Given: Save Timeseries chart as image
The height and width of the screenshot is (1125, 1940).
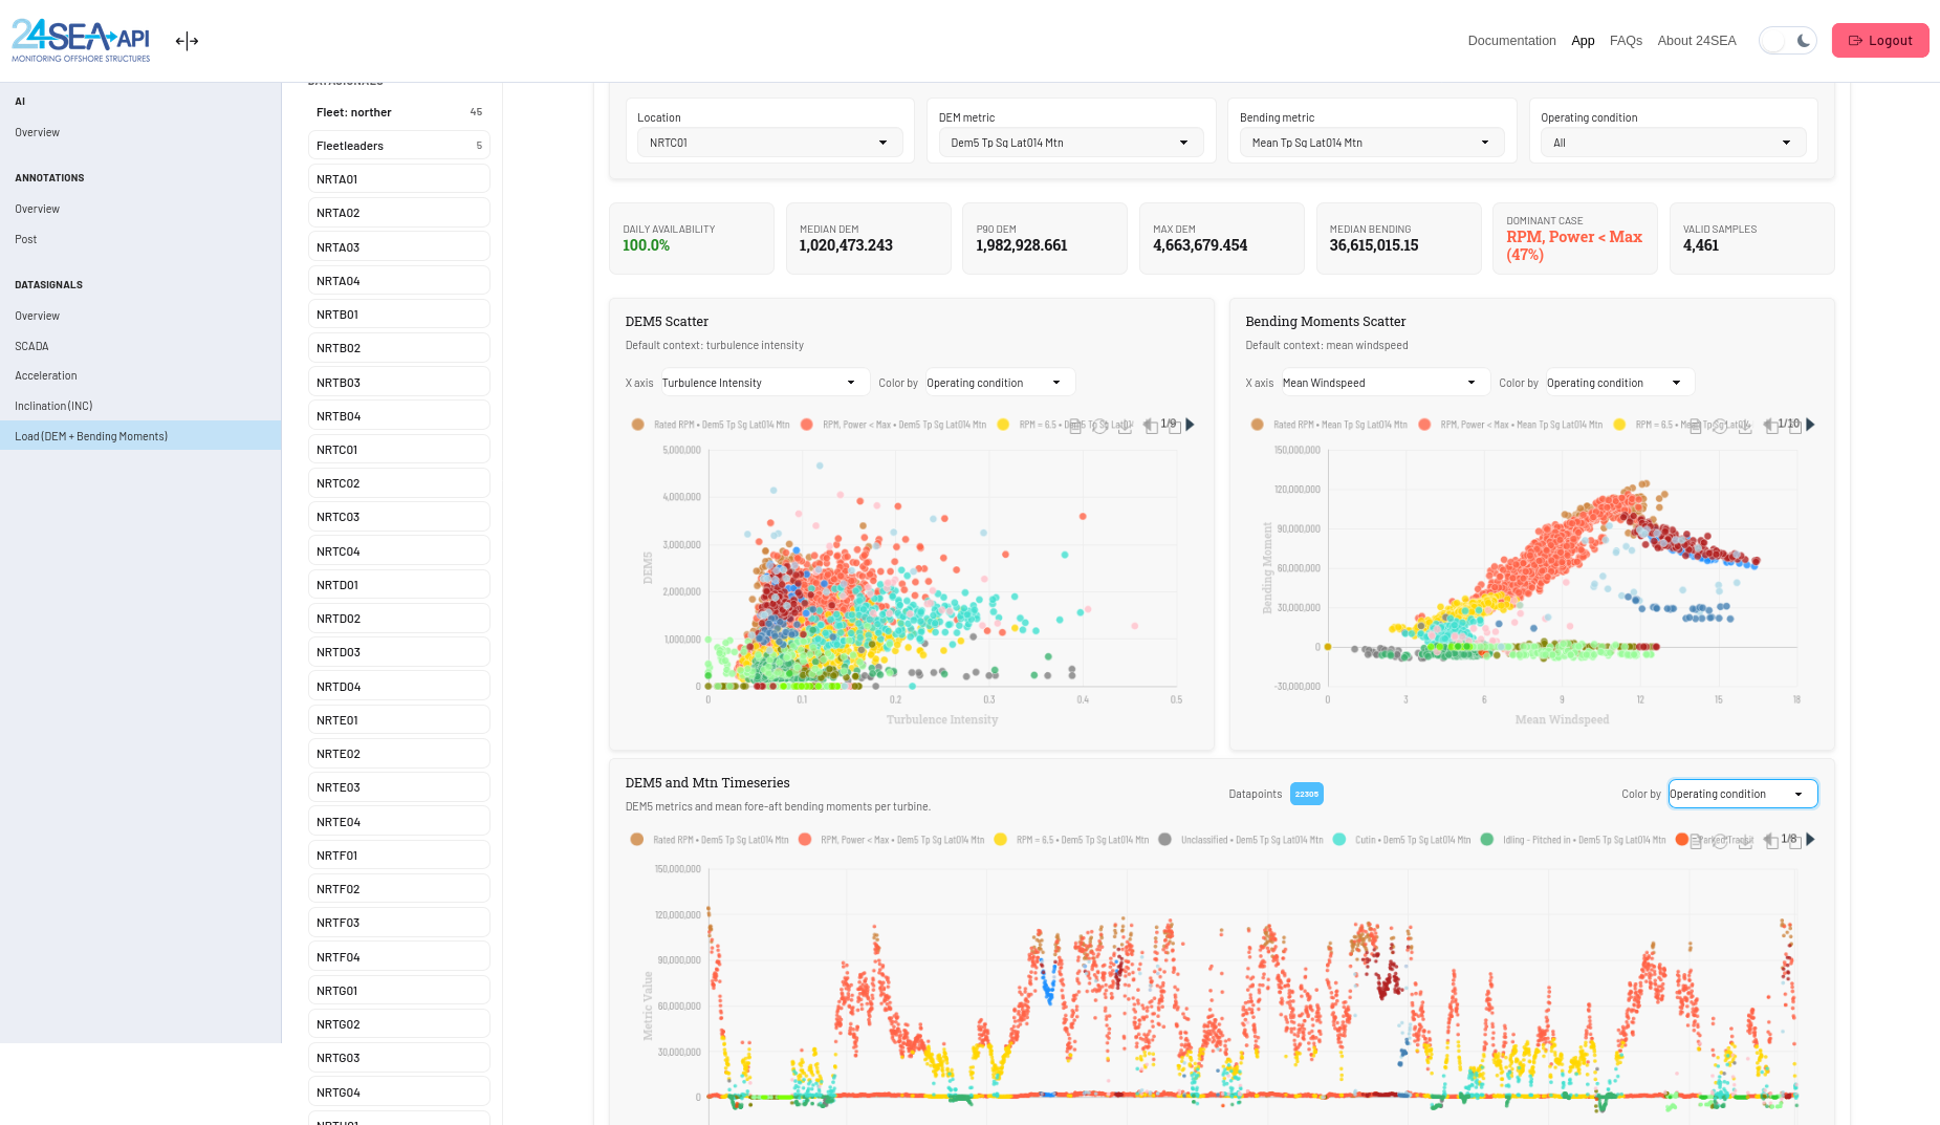Looking at the screenshot, I should point(1745,842).
